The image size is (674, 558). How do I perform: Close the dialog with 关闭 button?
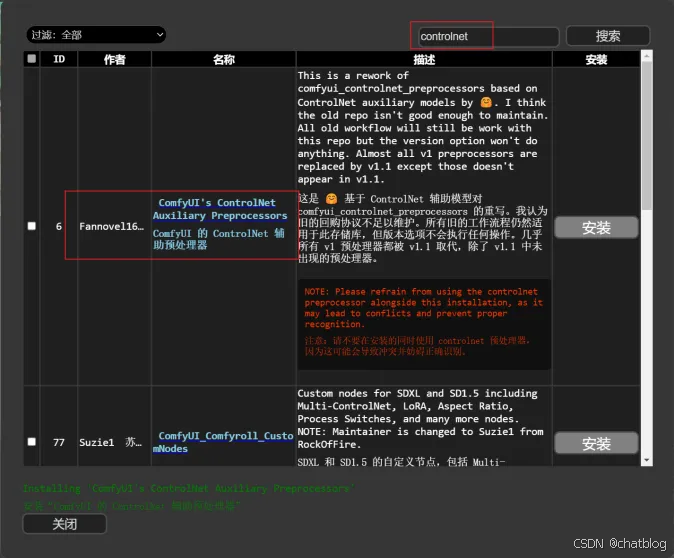pyautogui.click(x=64, y=524)
